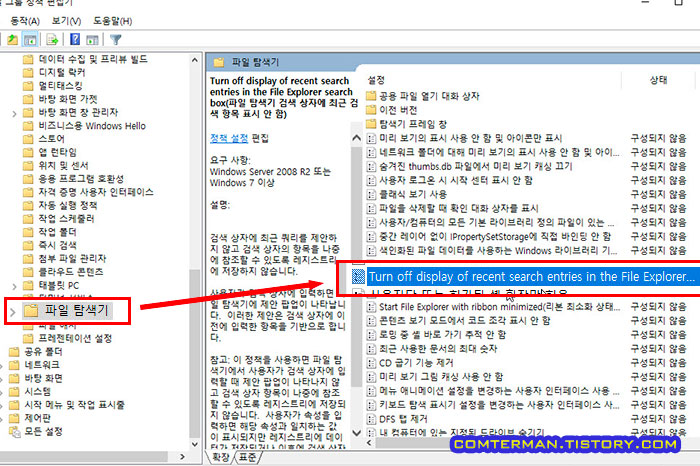Sort by the 설정 column header
This screenshot has height=466, width=700.
pyautogui.click(x=376, y=80)
